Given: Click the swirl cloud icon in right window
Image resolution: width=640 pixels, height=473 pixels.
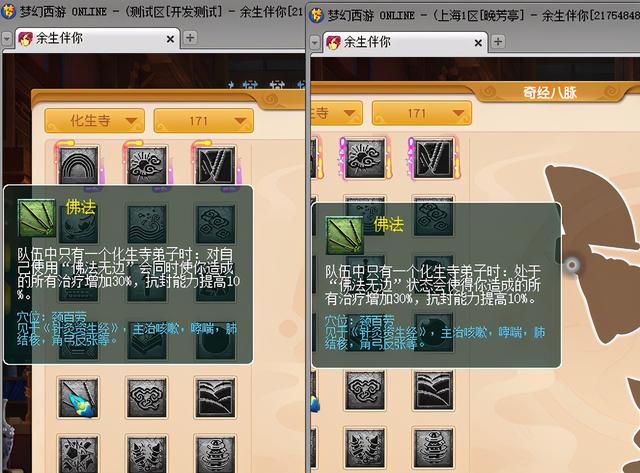Looking at the screenshot, I should click(x=365, y=391).
